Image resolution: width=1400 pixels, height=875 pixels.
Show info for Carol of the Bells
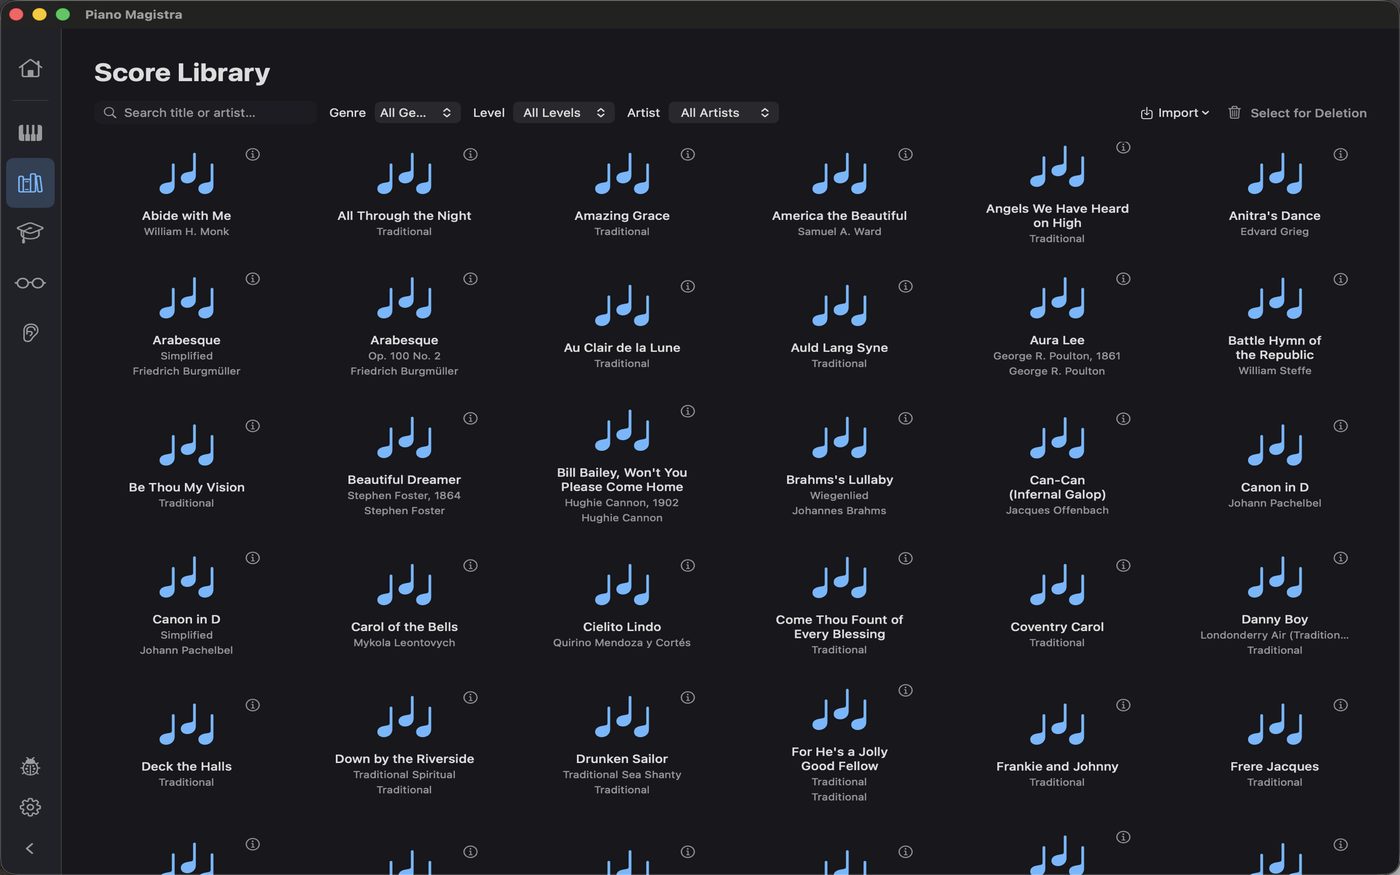click(470, 565)
